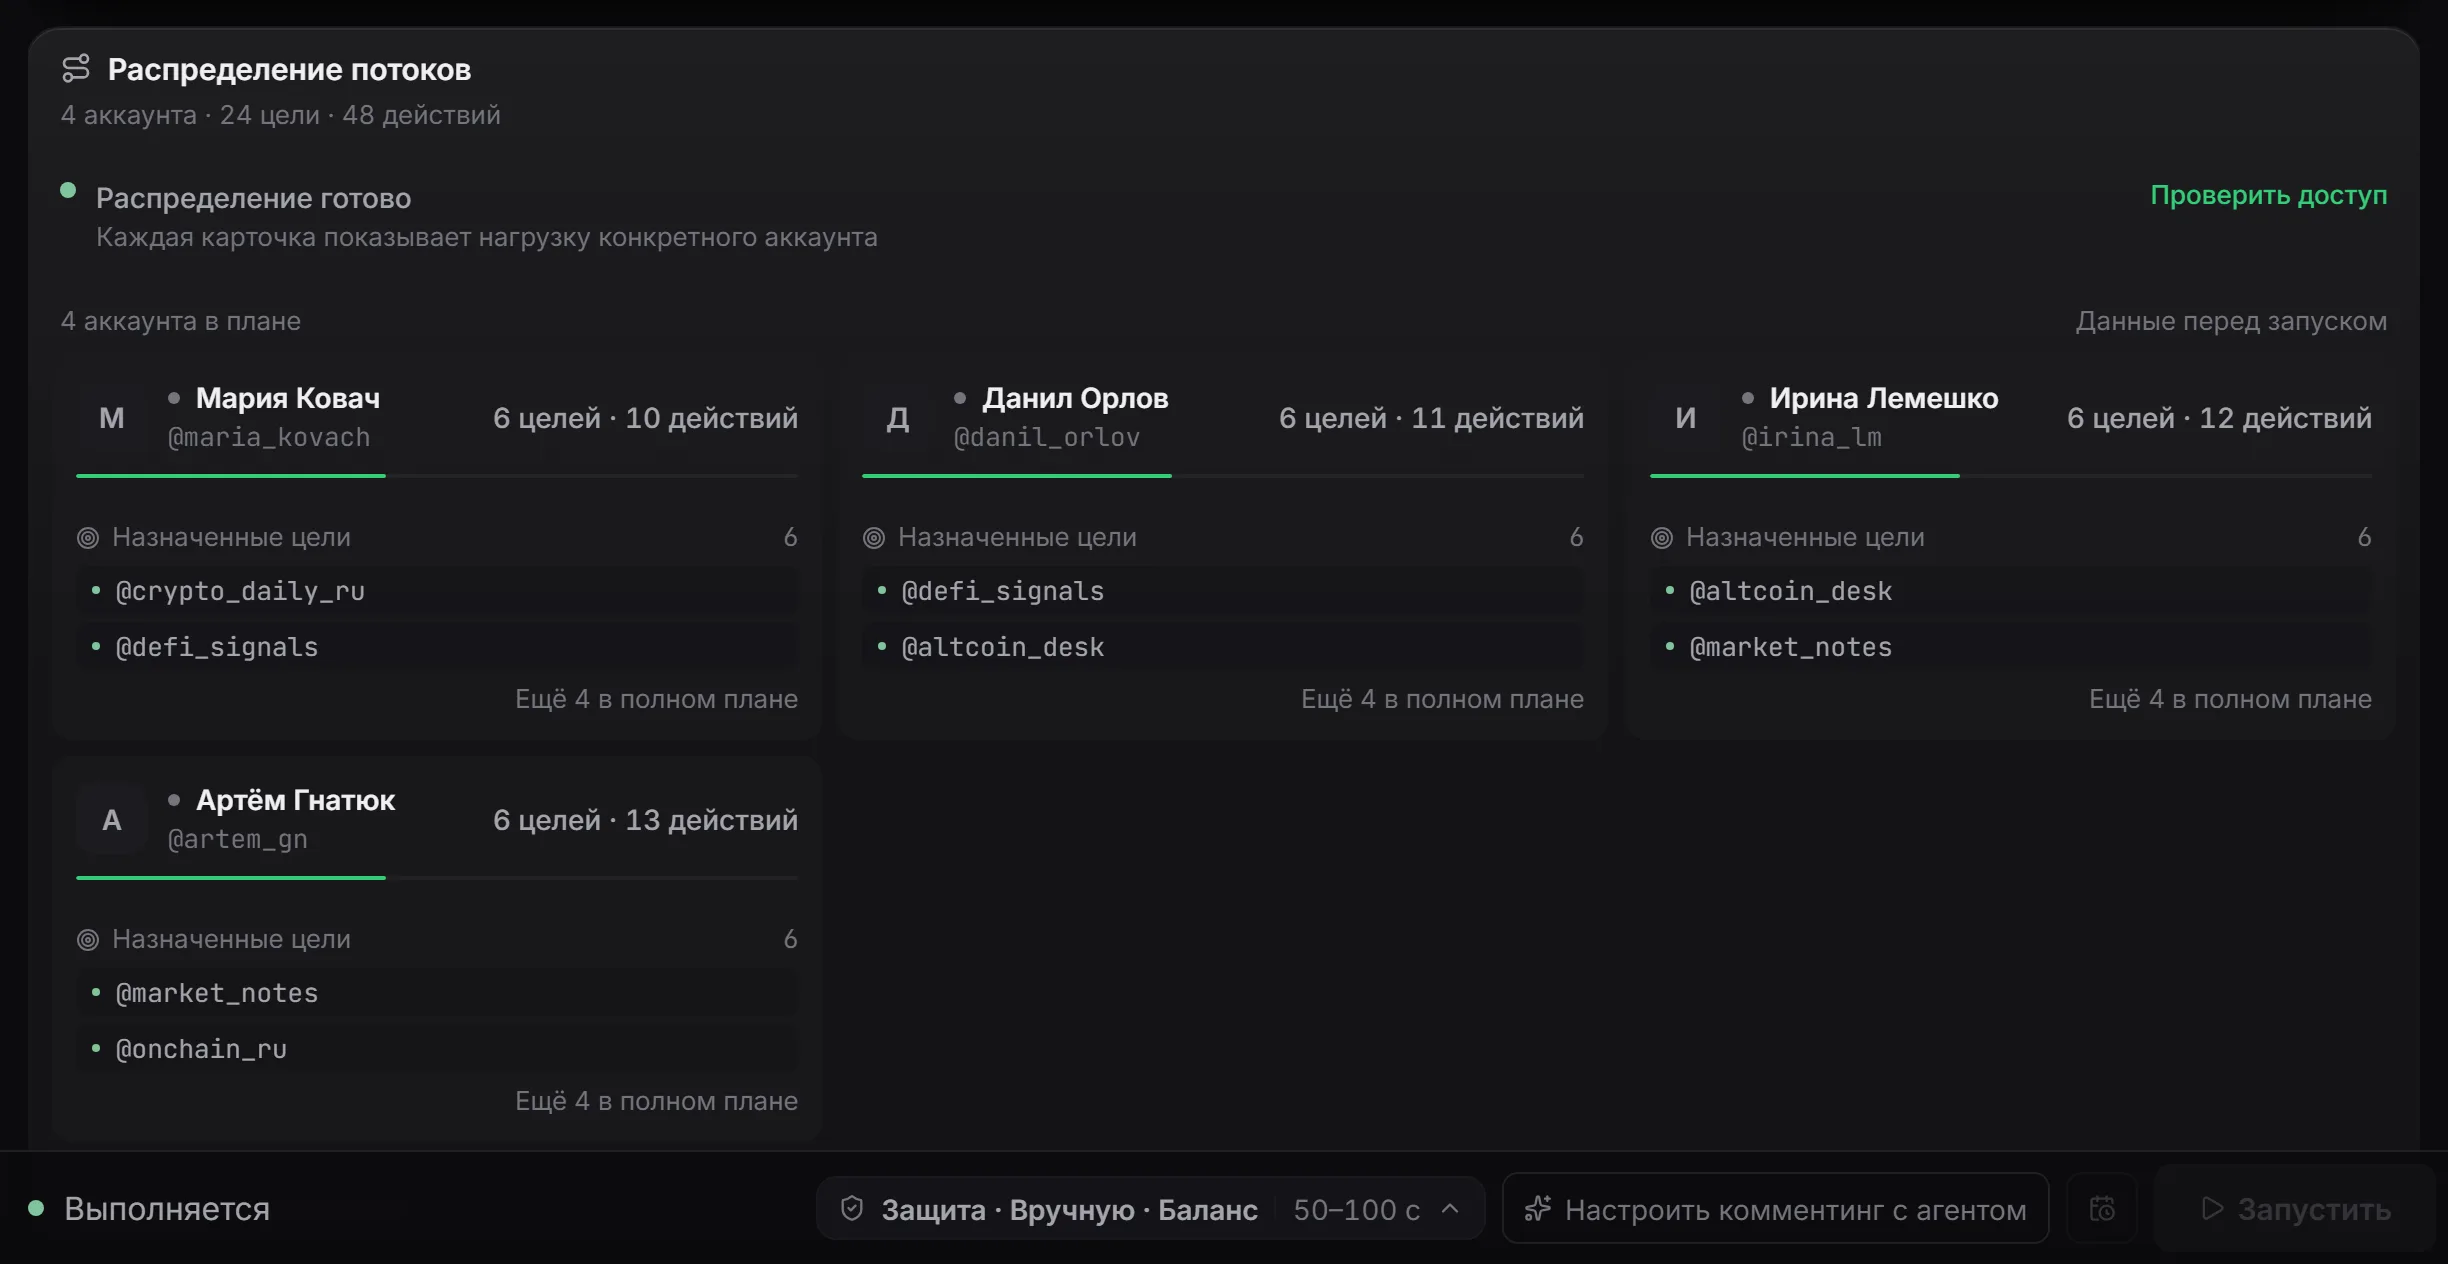This screenshot has height=1264, width=2448.
Task: Click the target icon in Мария Ковач card
Action: pyautogui.click(x=88, y=538)
